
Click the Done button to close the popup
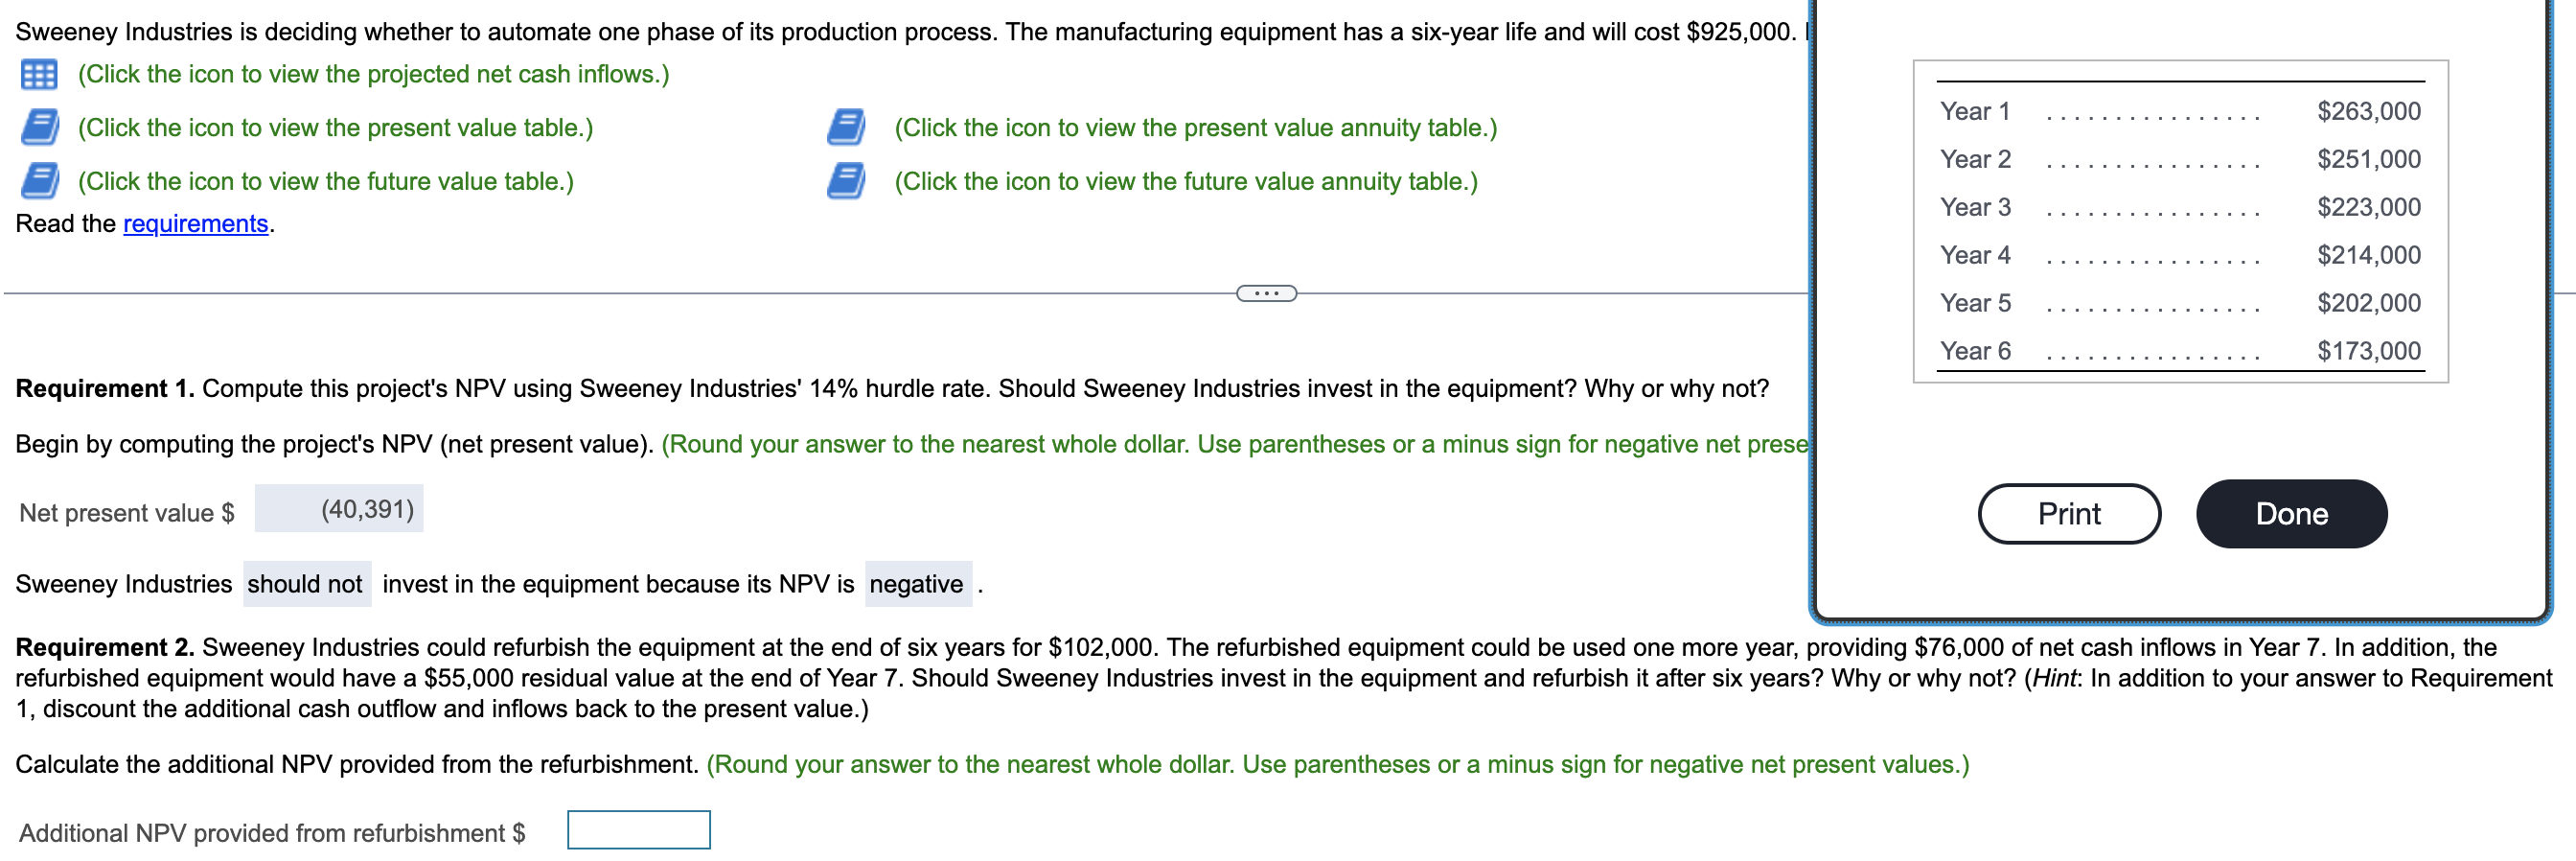(2290, 513)
